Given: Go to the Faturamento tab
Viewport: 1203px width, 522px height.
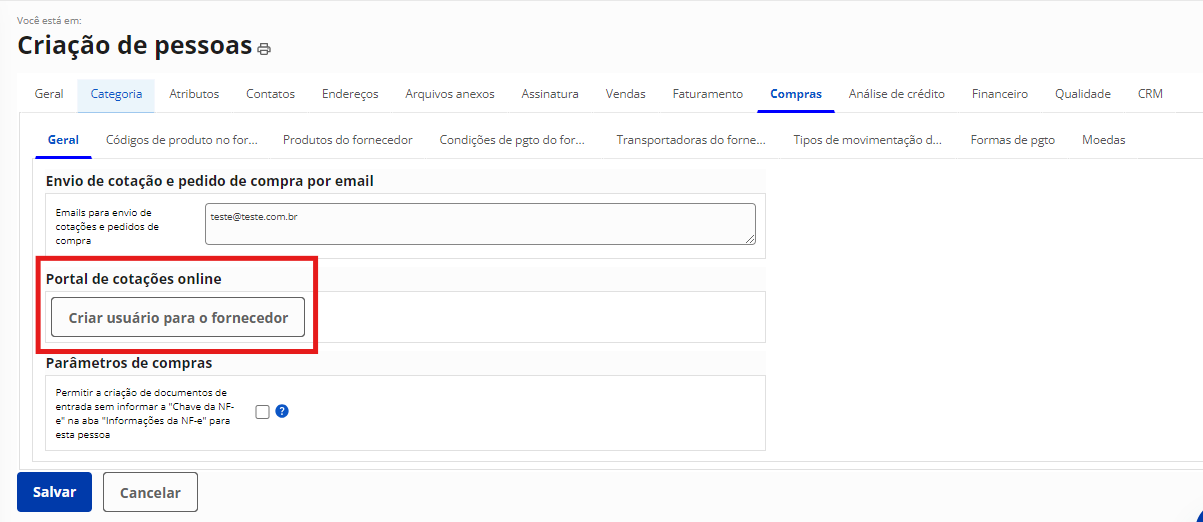Looking at the screenshot, I should [708, 94].
